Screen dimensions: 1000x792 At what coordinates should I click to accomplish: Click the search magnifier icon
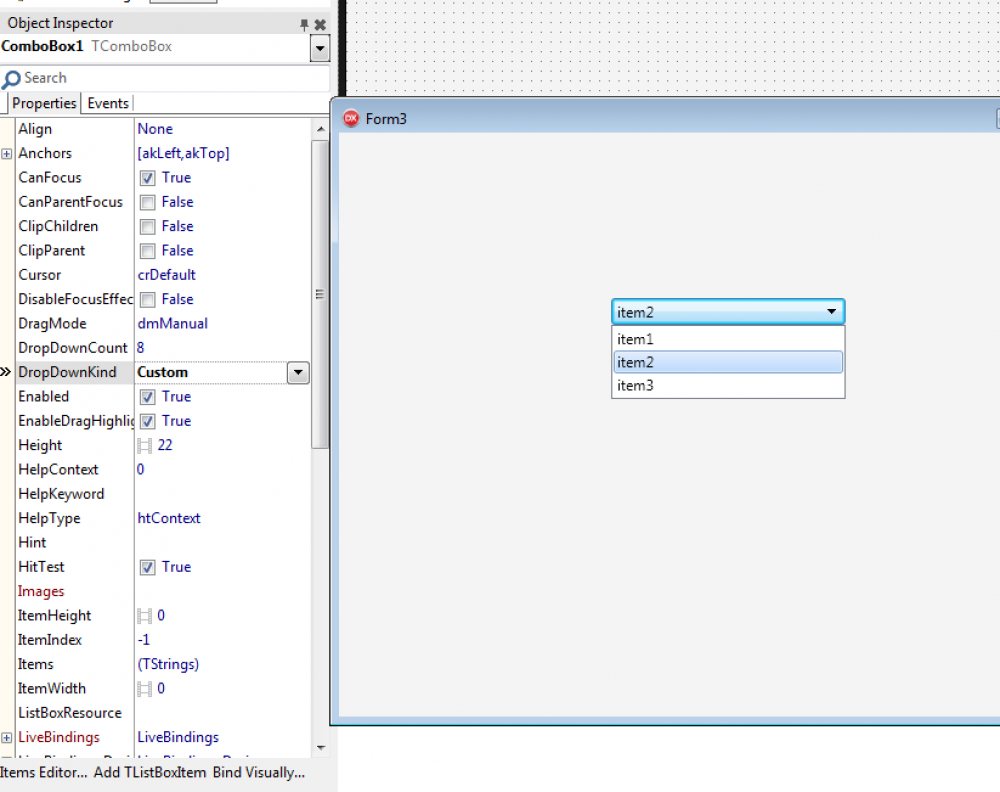click(x=11, y=79)
